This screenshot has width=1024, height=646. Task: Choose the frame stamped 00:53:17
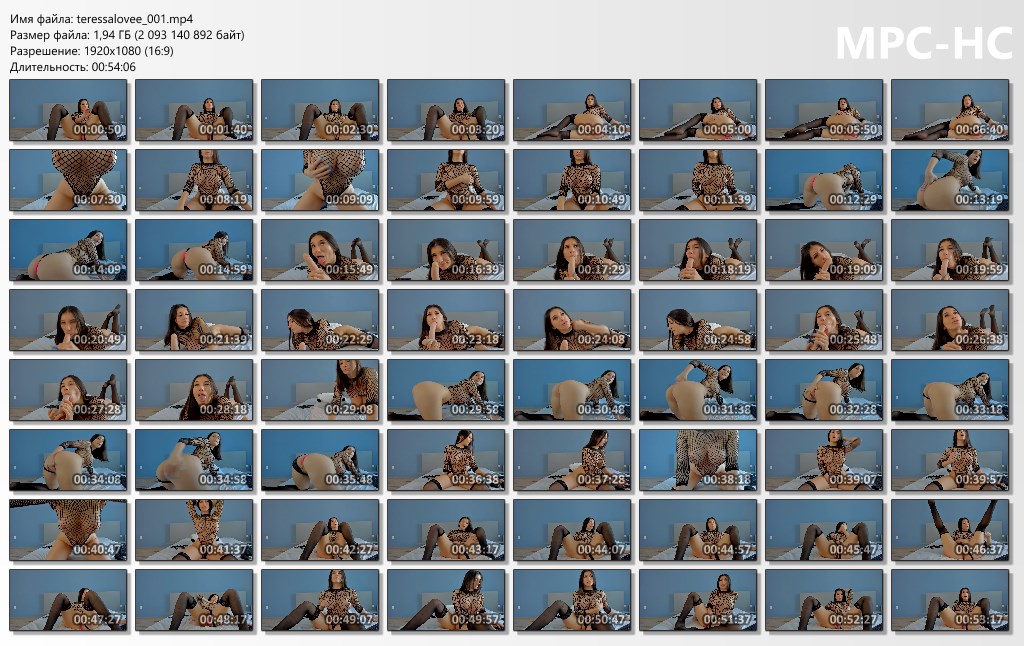click(x=950, y=600)
